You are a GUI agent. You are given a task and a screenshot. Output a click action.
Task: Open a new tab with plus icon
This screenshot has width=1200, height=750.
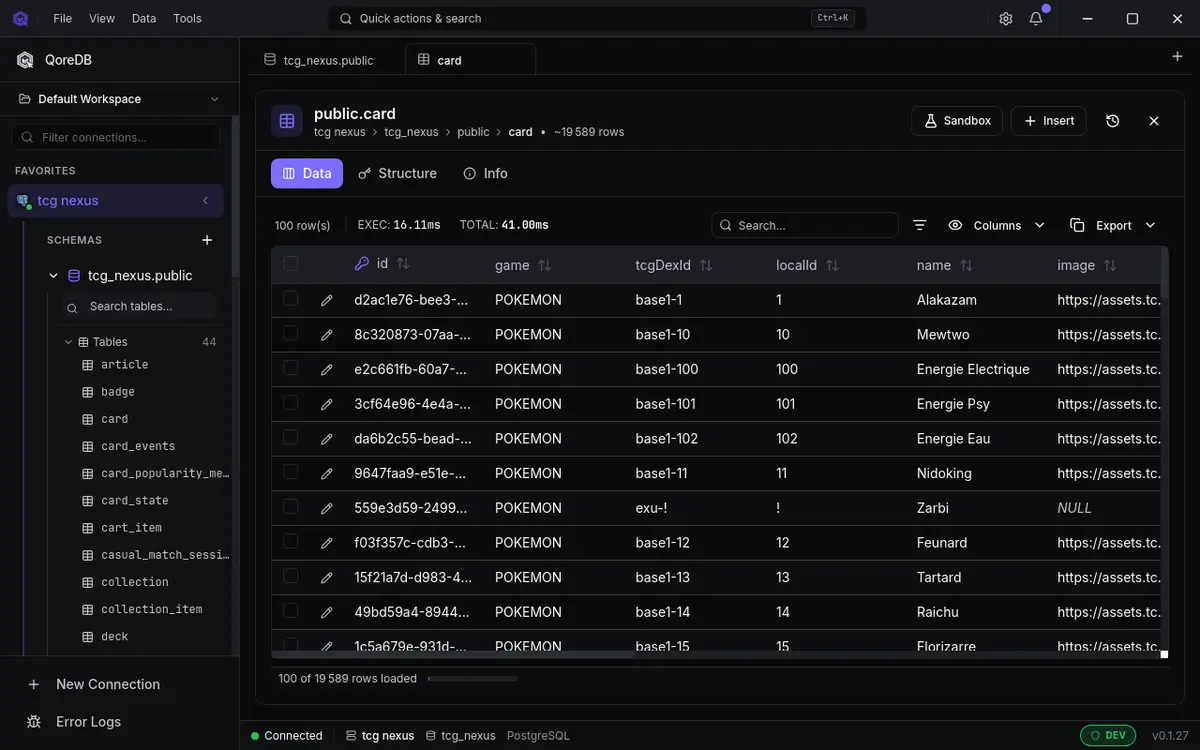[1177, 57]
